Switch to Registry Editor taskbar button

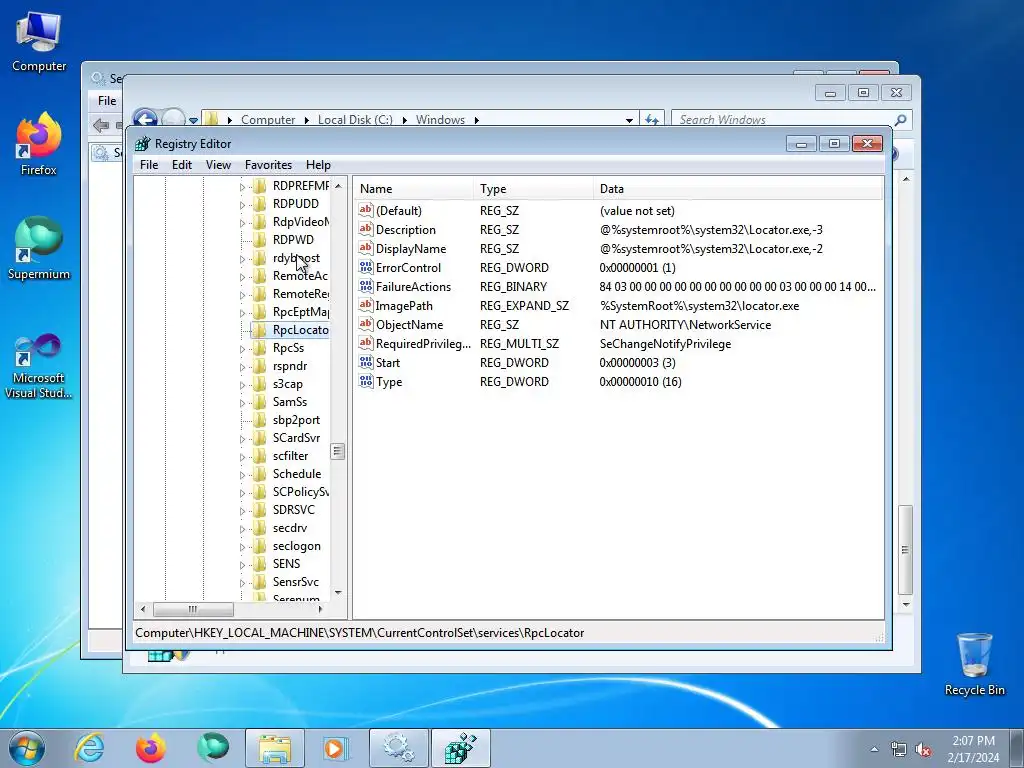[460, 748]
